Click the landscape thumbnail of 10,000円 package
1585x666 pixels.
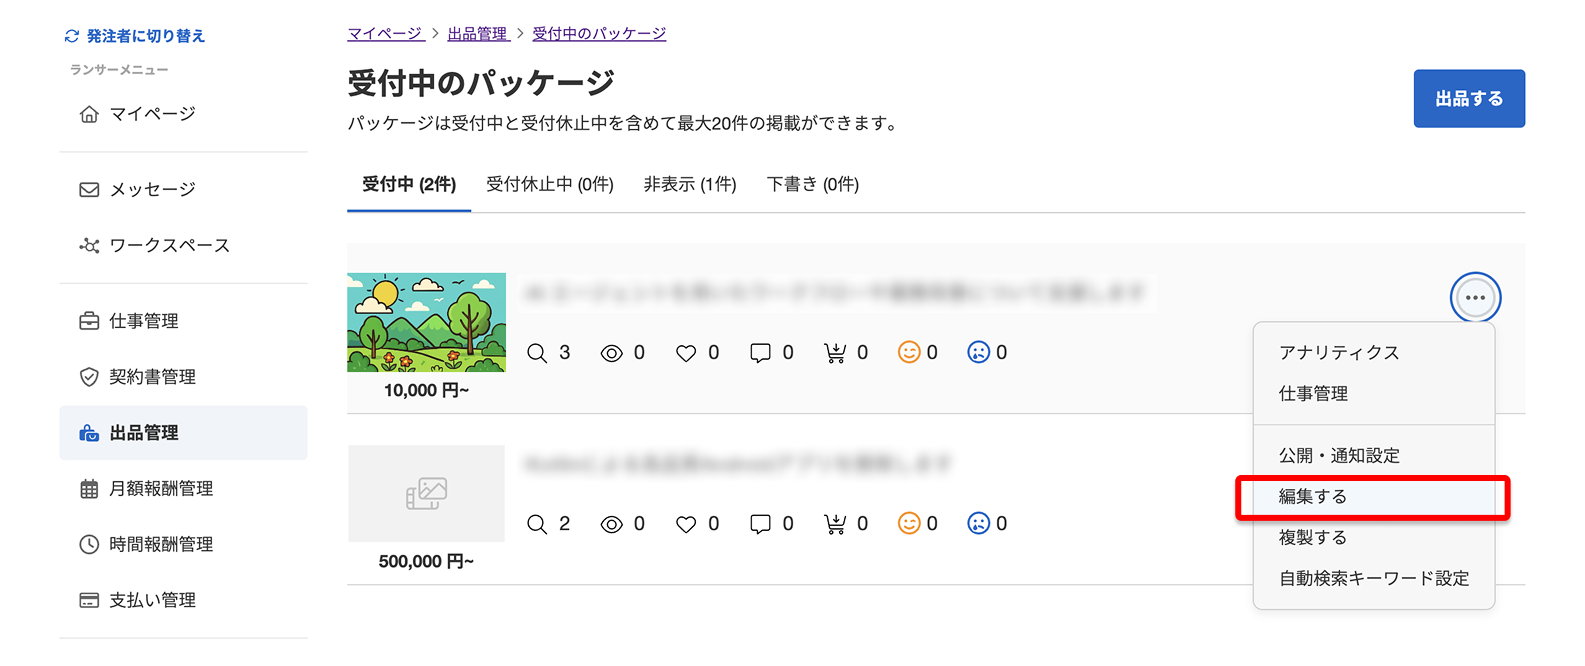pyautogui.click(x=426, y=322)
